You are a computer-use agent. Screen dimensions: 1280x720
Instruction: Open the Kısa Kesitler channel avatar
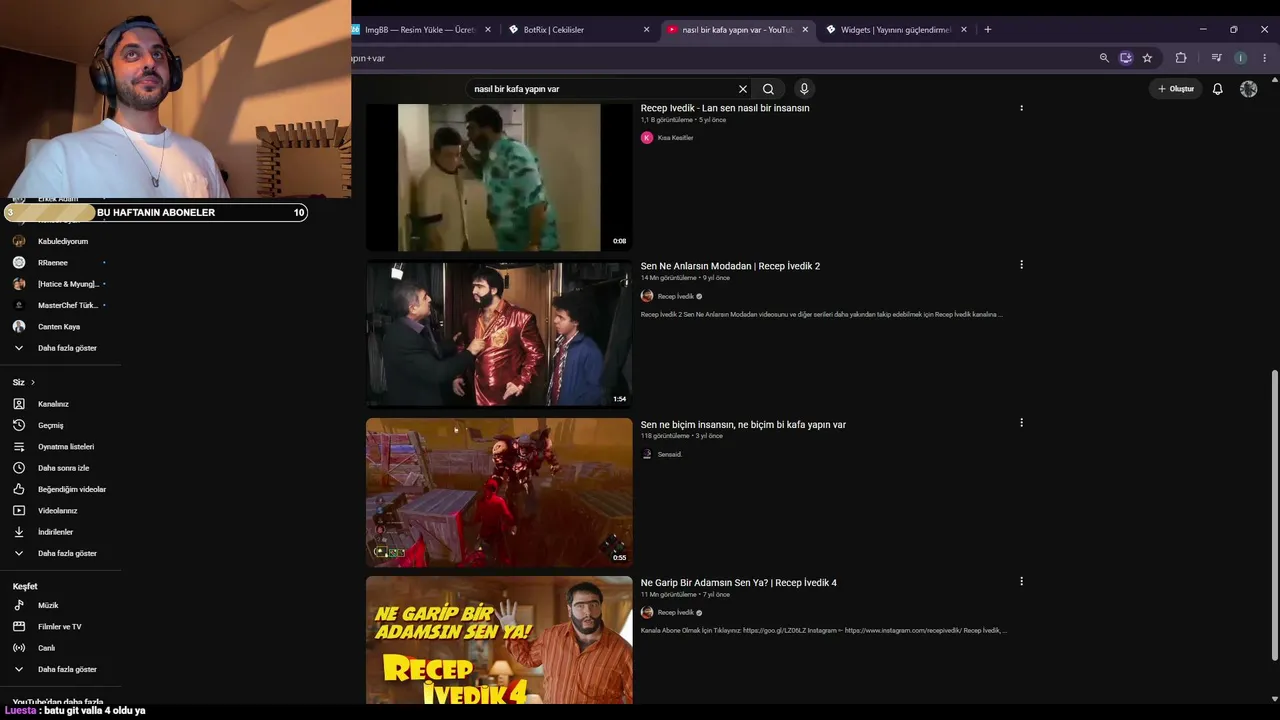point(647,138)
